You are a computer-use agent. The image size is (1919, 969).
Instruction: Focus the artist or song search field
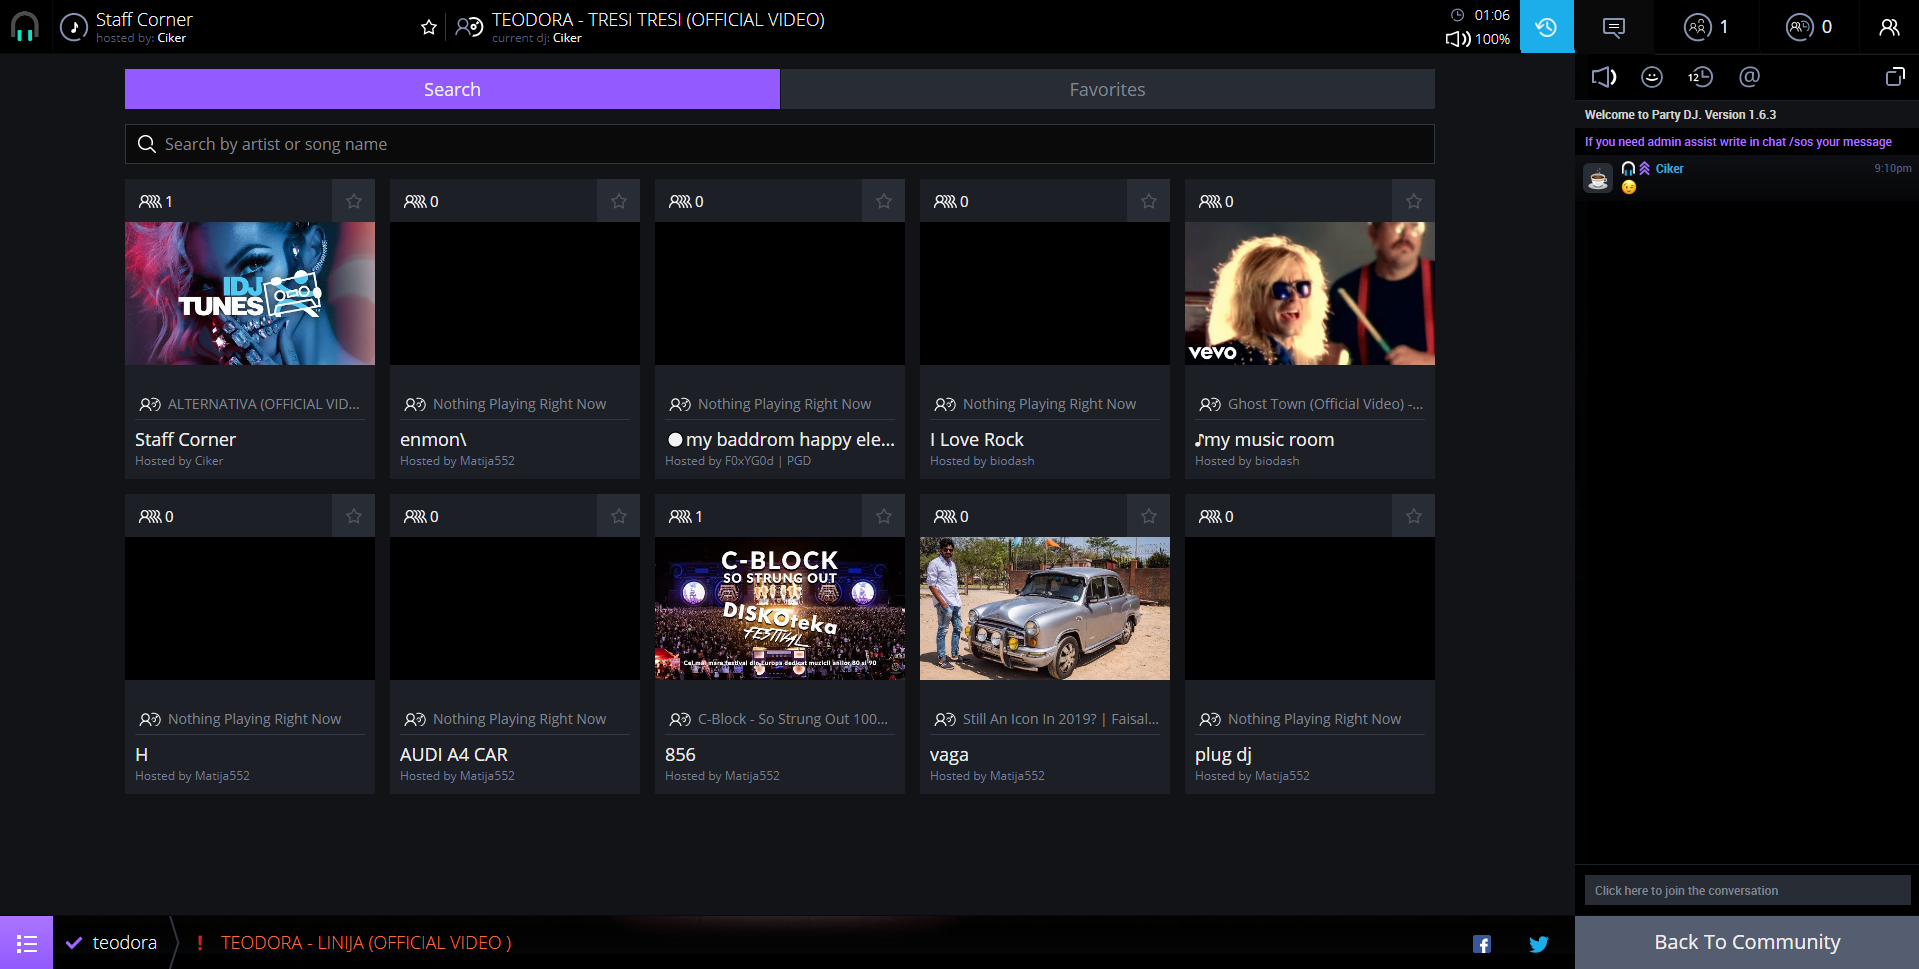(780, 144)
